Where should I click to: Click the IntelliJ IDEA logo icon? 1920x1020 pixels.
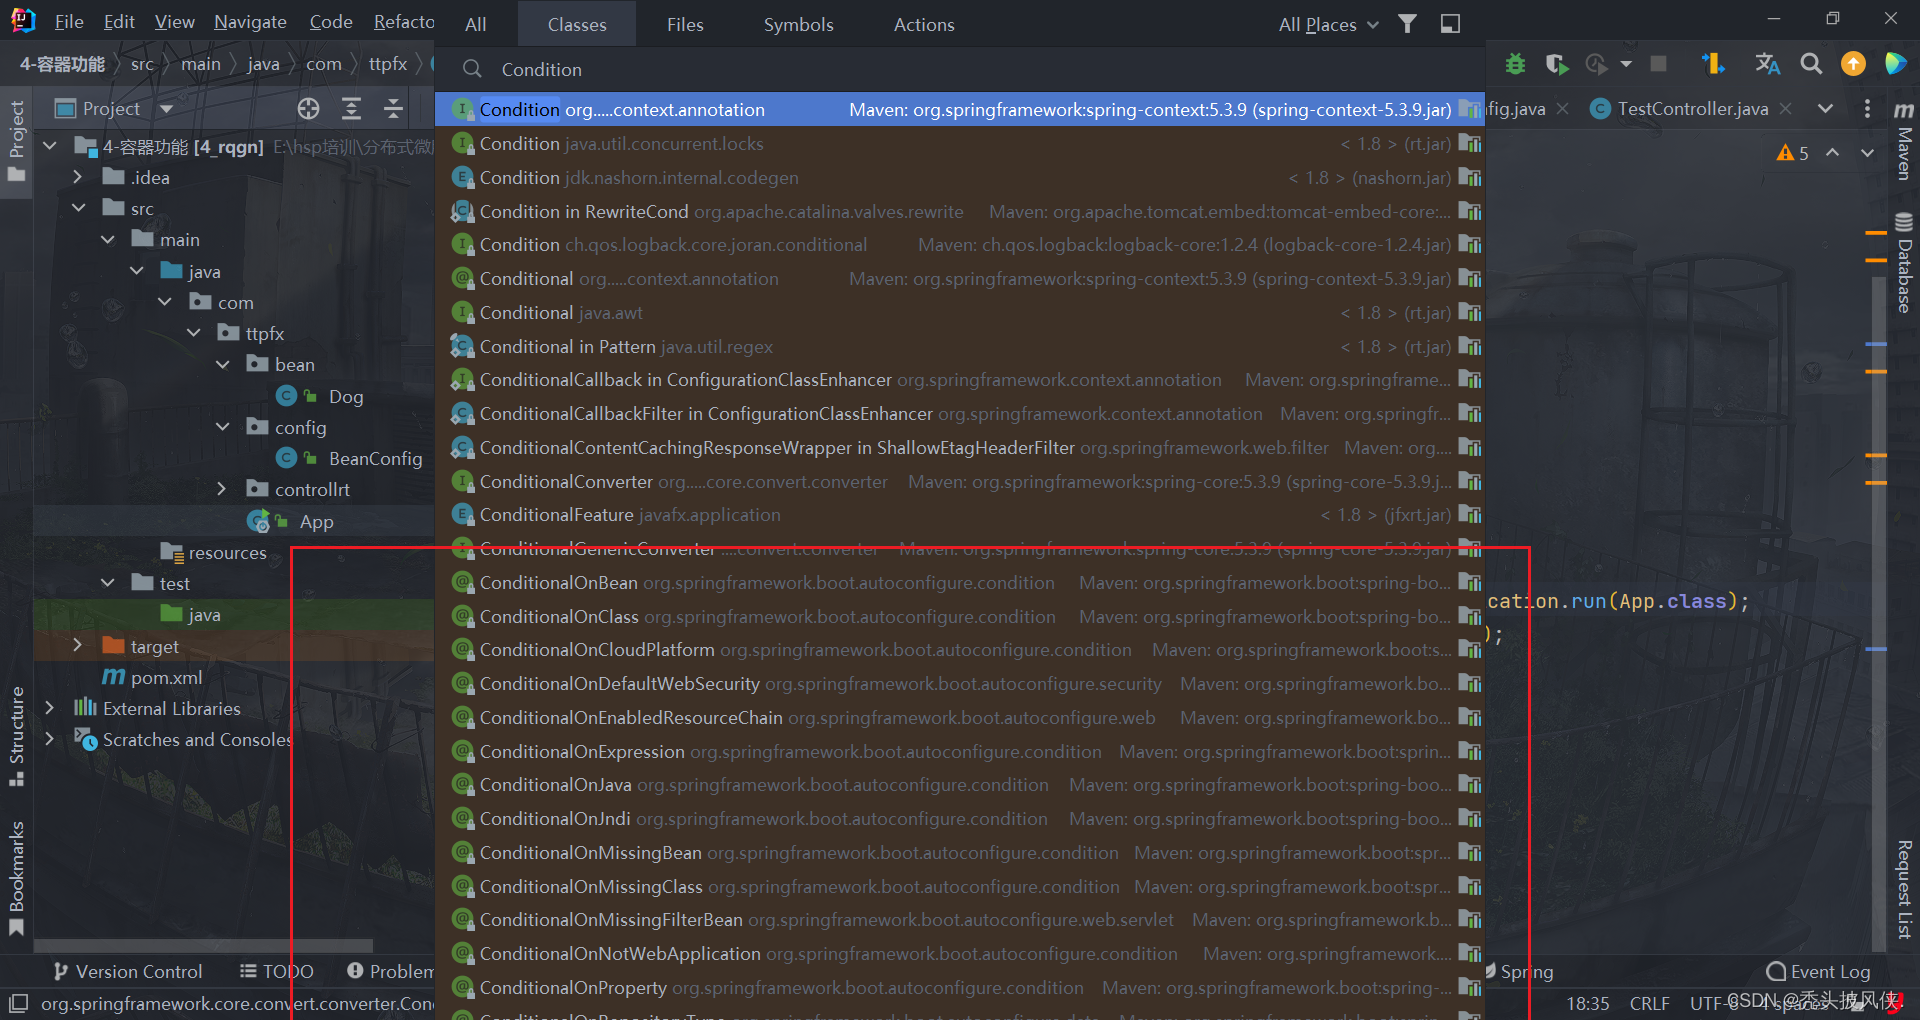(23, 20)
